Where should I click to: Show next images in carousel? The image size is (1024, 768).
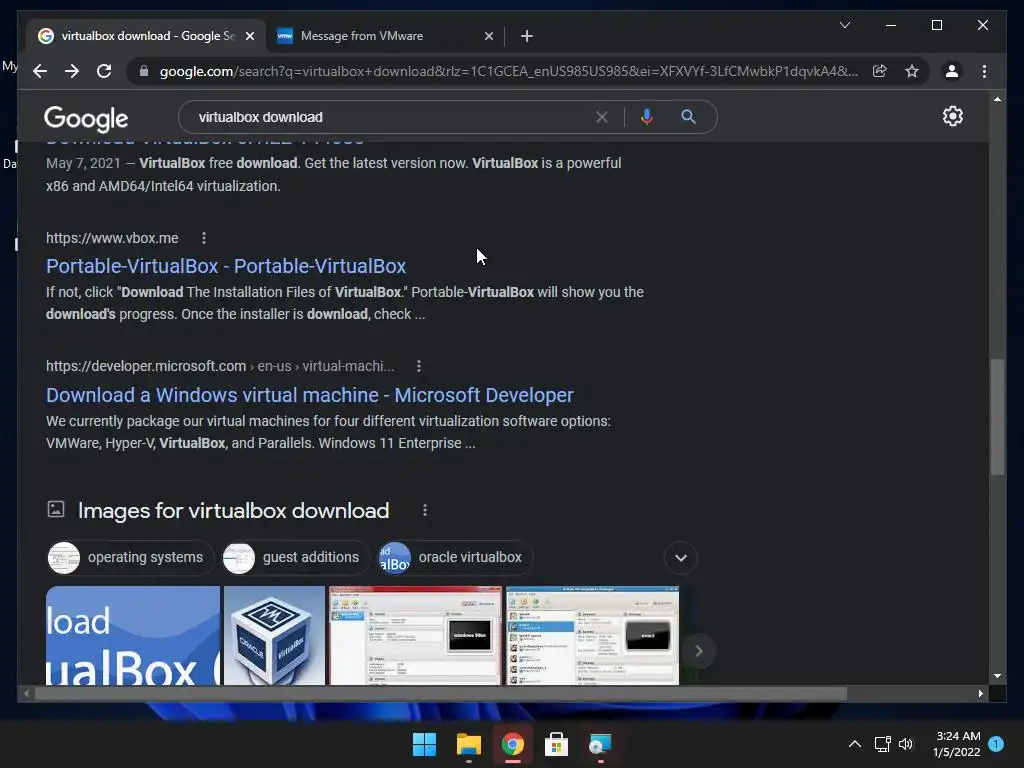coord(698,650)
